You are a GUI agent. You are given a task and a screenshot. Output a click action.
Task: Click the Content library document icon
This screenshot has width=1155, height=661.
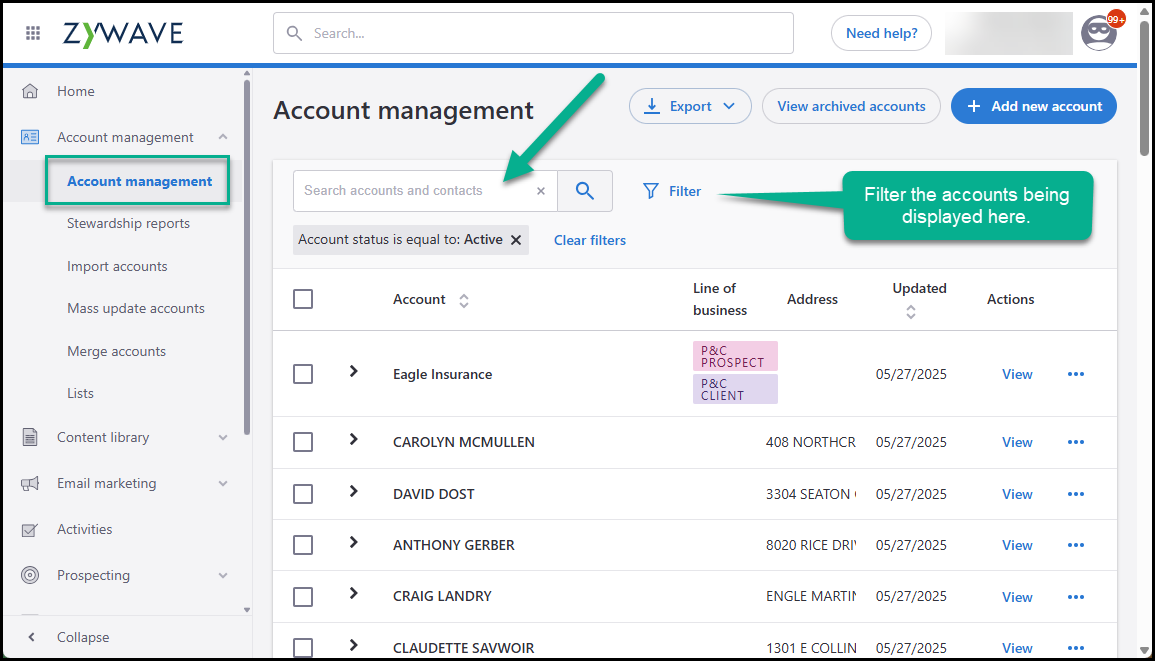(29, 437)
